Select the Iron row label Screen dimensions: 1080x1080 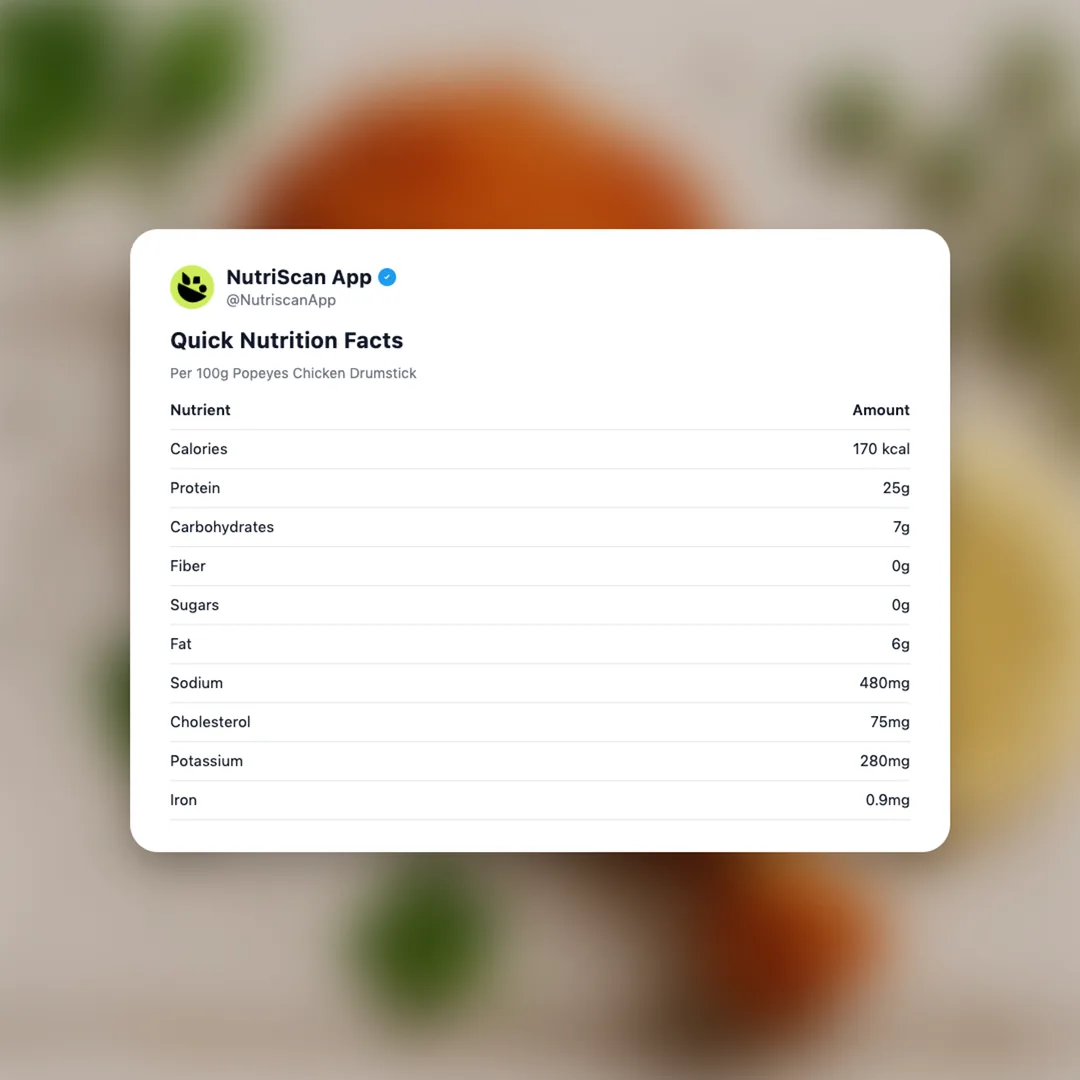(183, 800)
